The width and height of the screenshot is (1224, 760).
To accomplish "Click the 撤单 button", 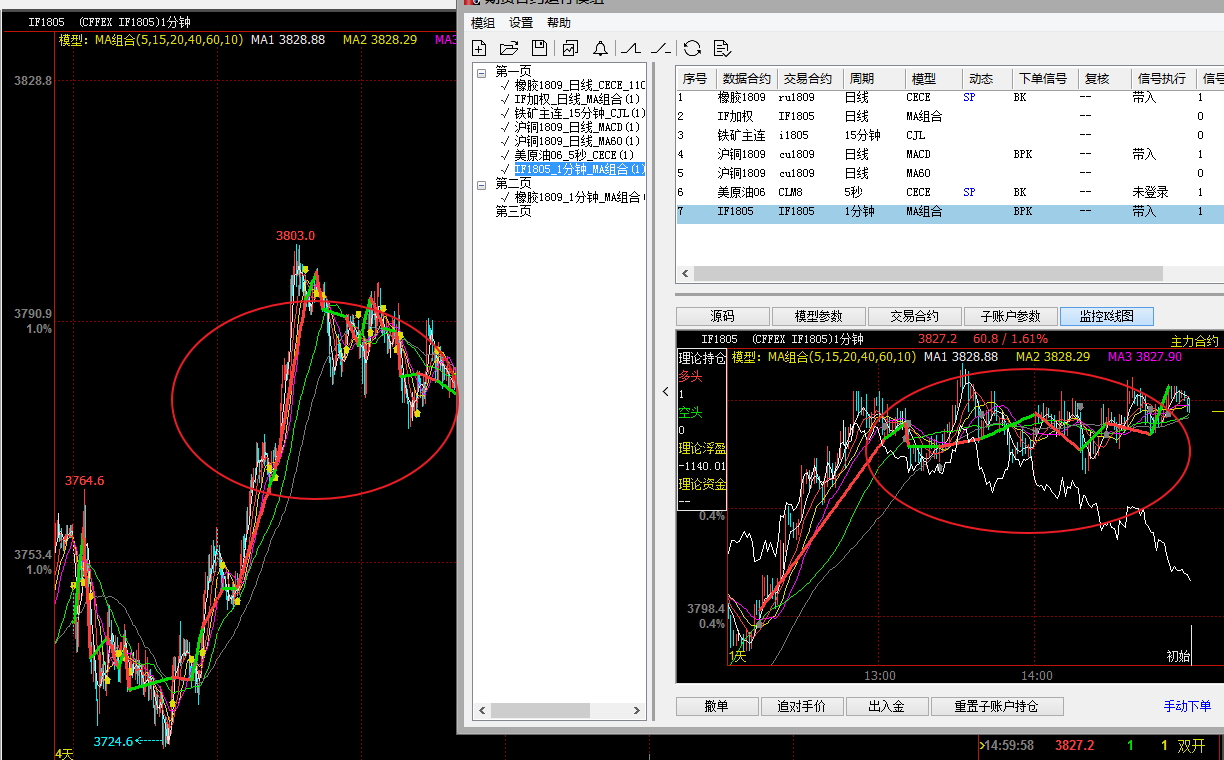I will point(716,706).
